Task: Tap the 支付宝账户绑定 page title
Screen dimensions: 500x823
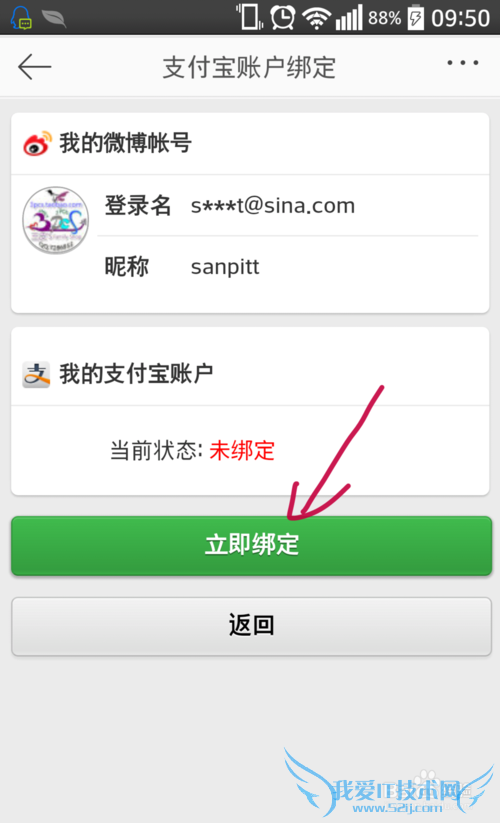Action: pos(249,68)
